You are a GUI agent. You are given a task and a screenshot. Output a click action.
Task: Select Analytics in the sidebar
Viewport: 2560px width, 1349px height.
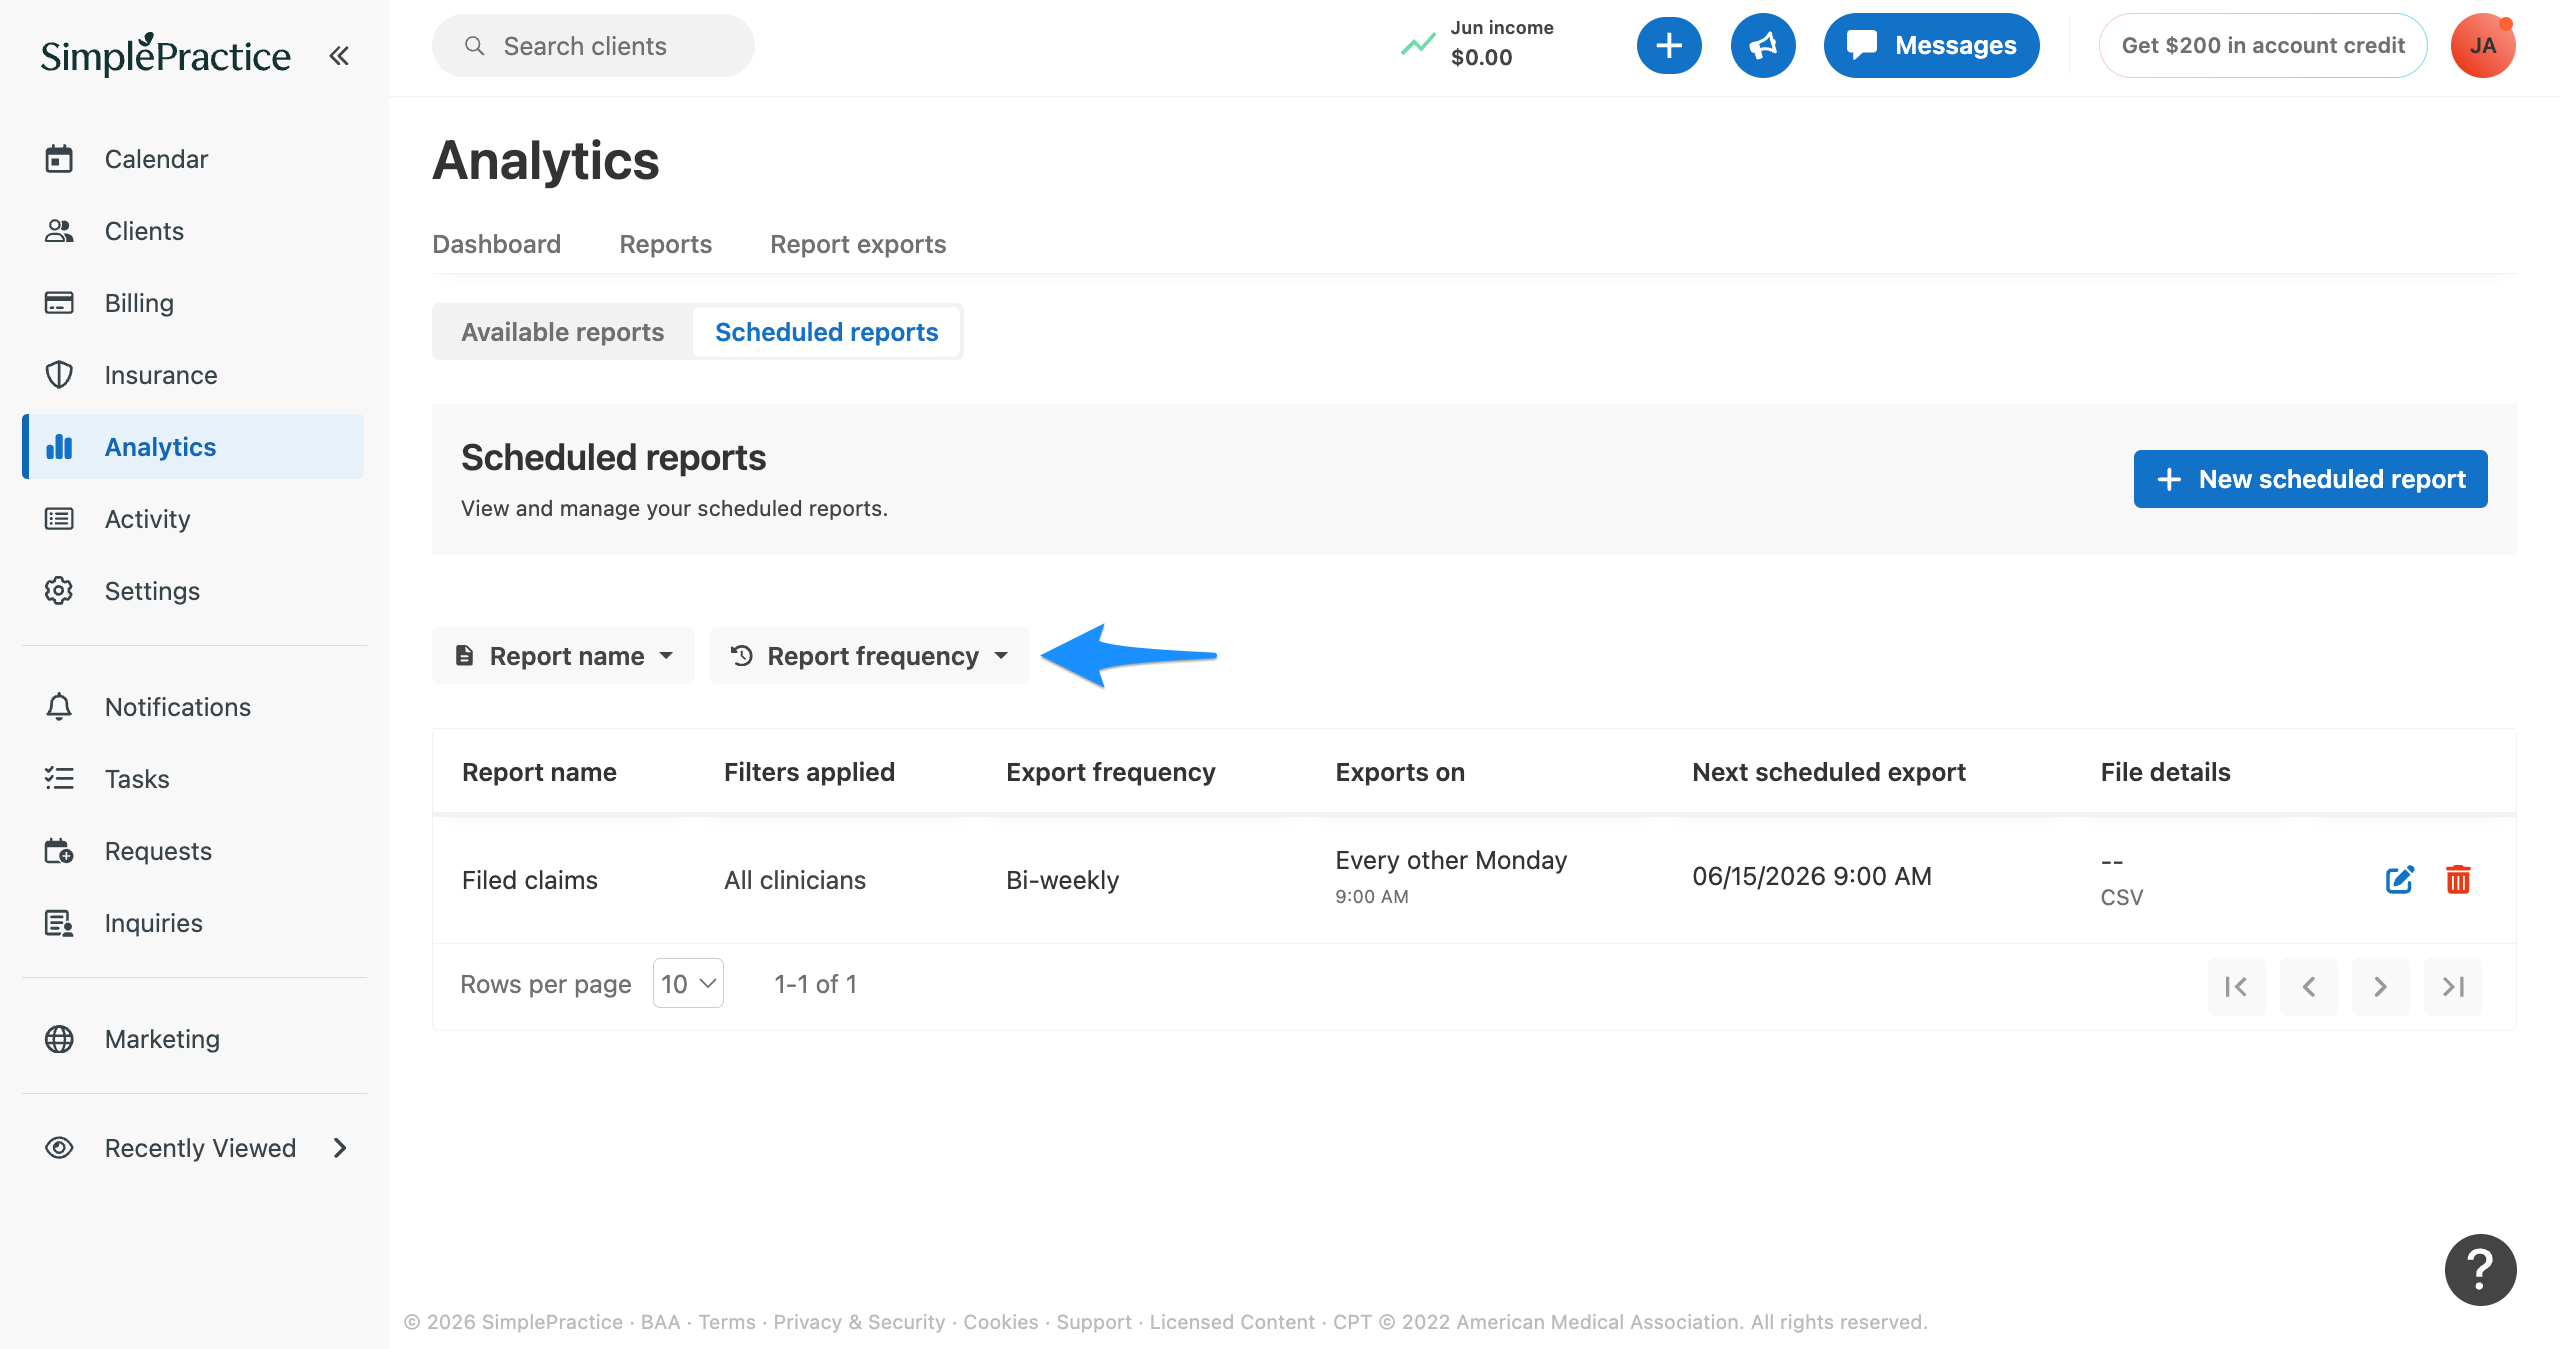193,447
